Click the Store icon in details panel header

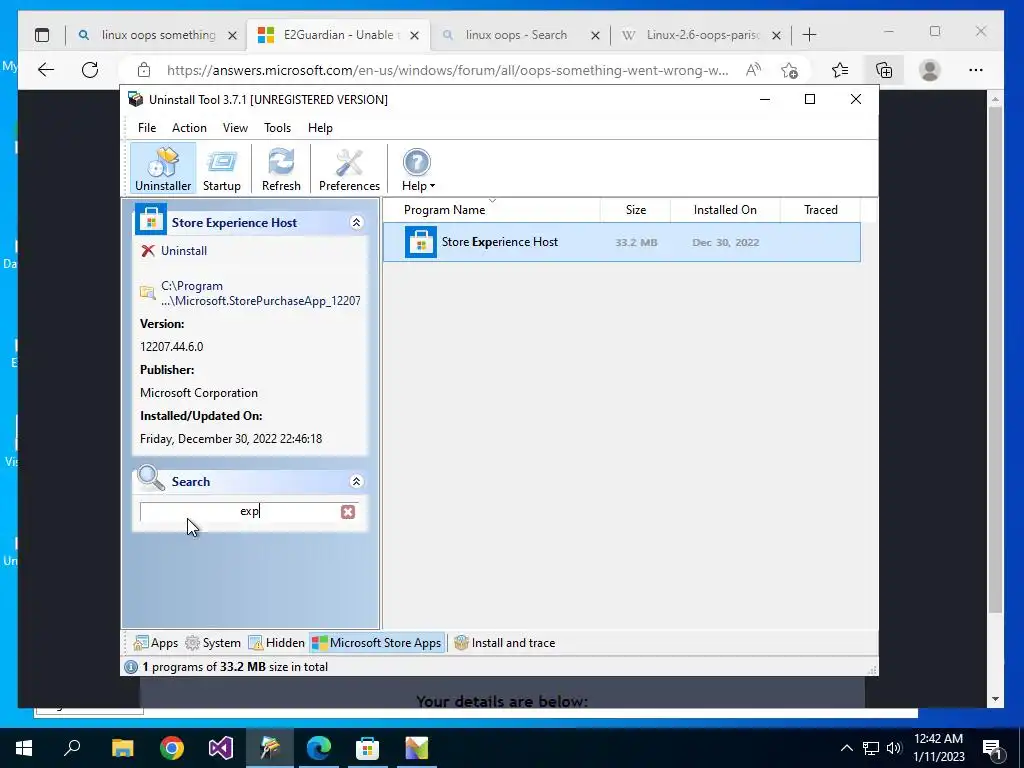[151, 219]
